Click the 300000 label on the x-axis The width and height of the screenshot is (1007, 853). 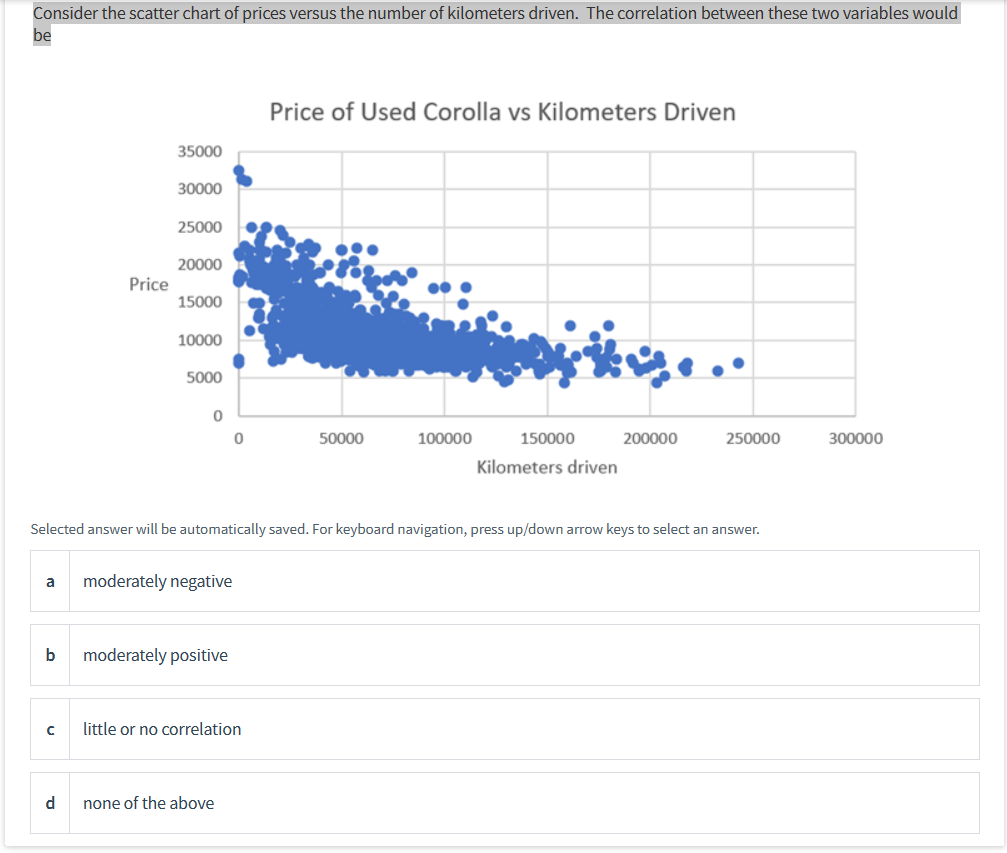856,438
